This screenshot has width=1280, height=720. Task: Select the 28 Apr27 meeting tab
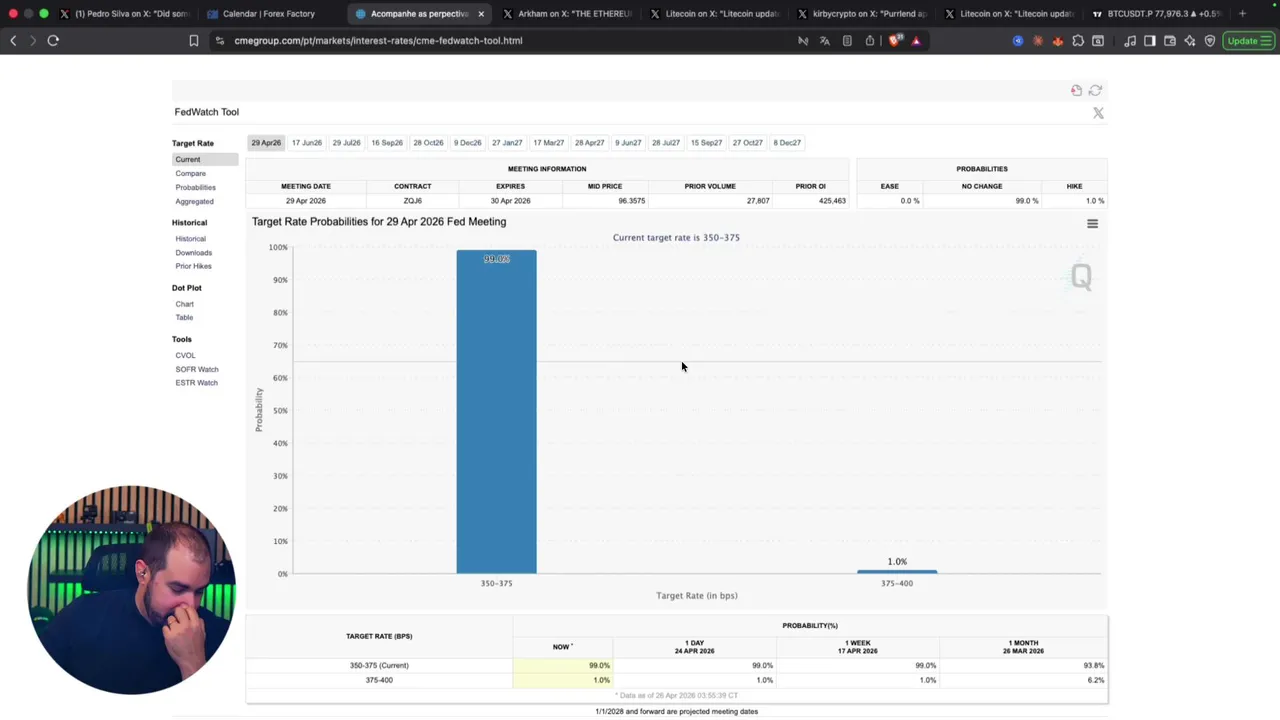pos(589,143)
